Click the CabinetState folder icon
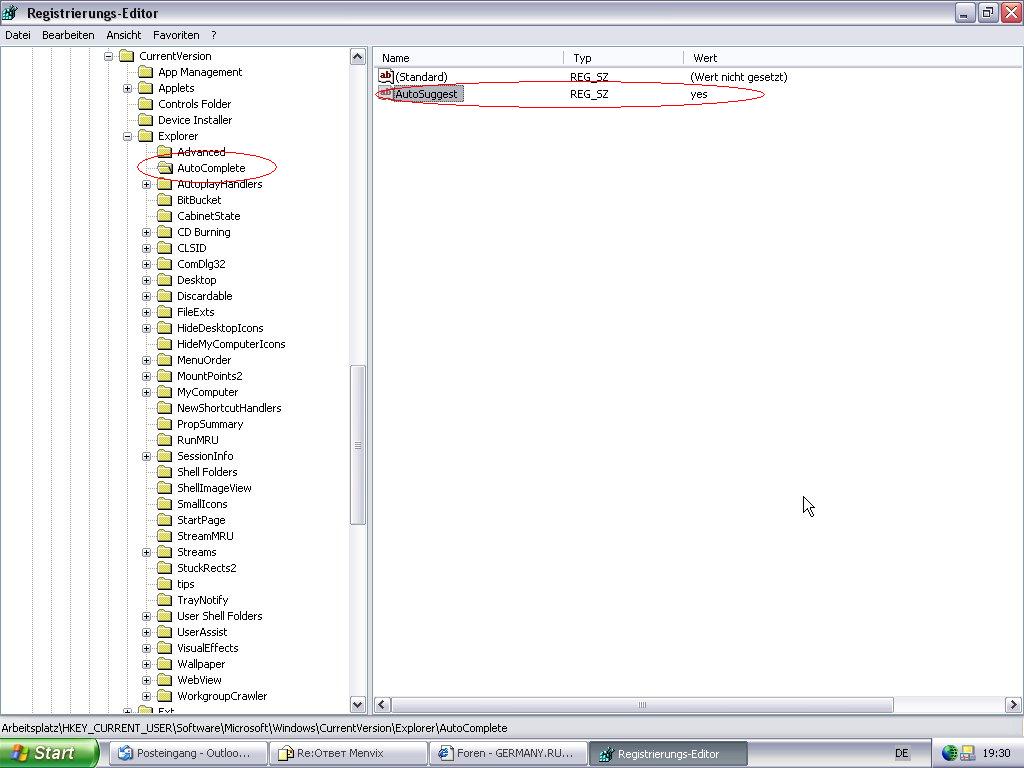Image resolution: width=1024 pixels, height=768 pixels. [165, 216]
